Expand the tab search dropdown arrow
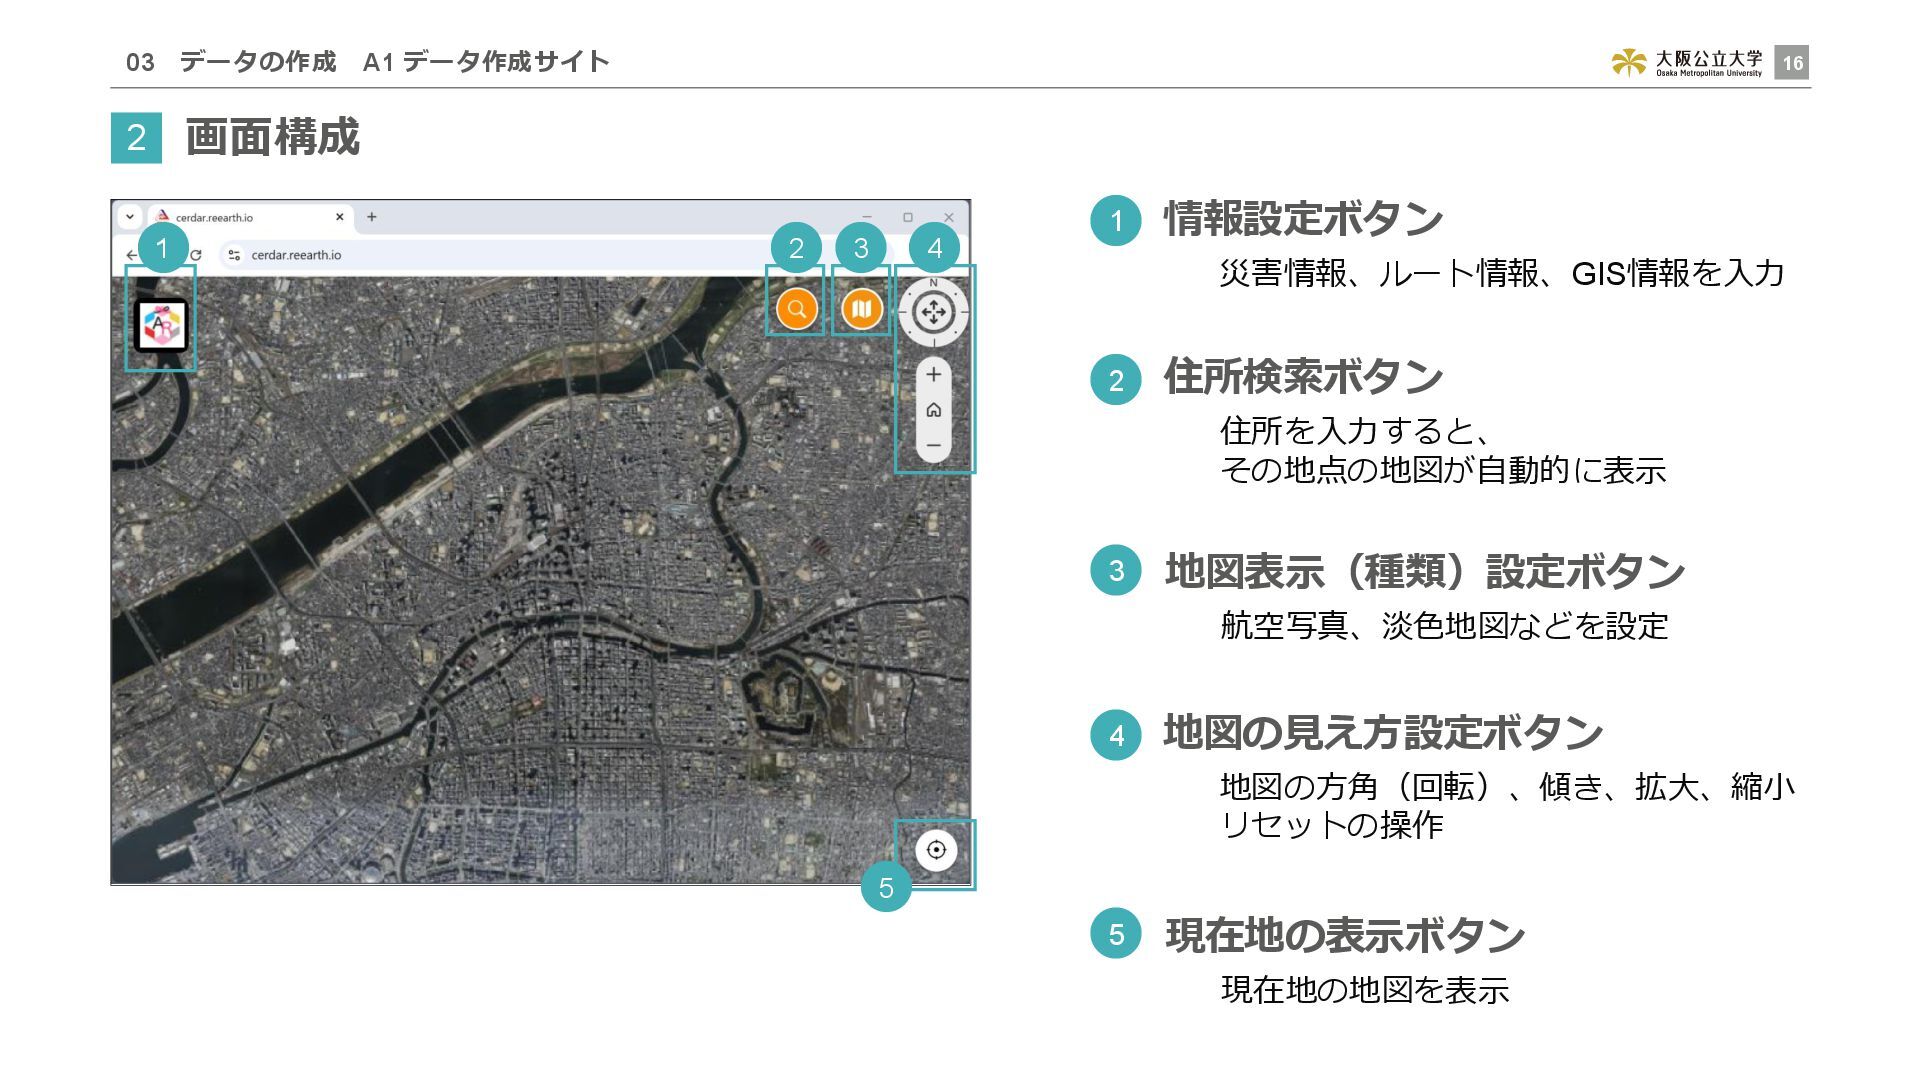Image resolution: width=1920 pixels, height=1080 pixels. pyautogui.click(x=129, y=217)
